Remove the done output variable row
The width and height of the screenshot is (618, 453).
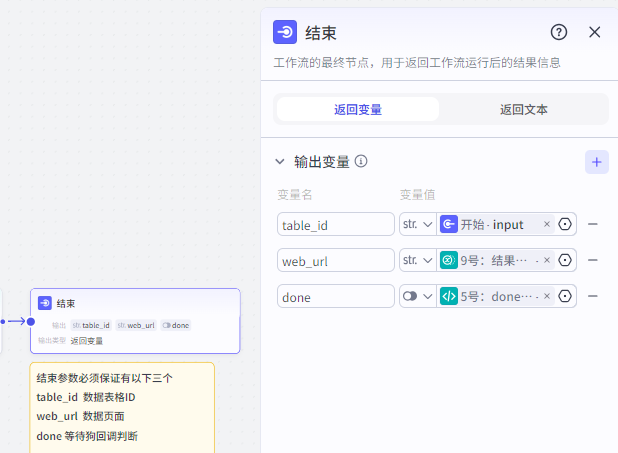[x=592, y=296]
